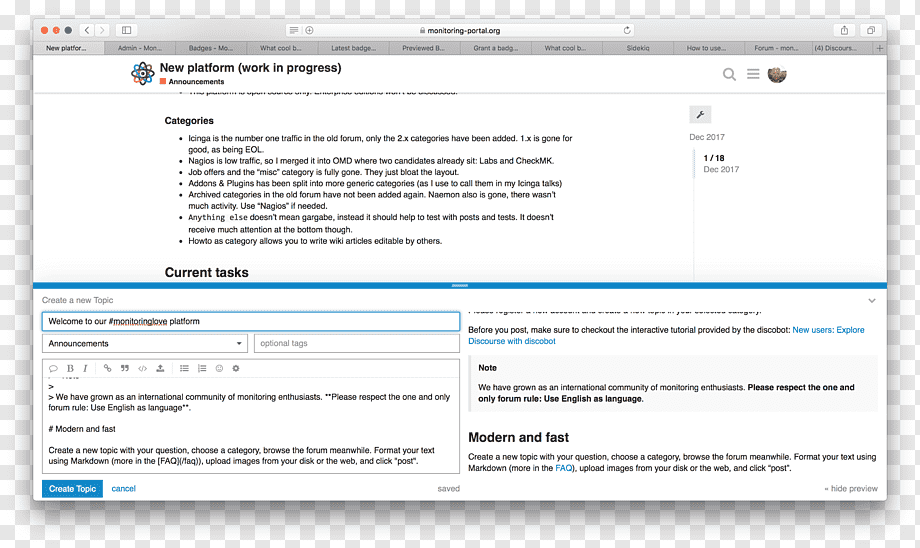The image size is (920, 548).
Task: Click the 'Modern and fast' preview heading
Action: [x=518, y=437]
